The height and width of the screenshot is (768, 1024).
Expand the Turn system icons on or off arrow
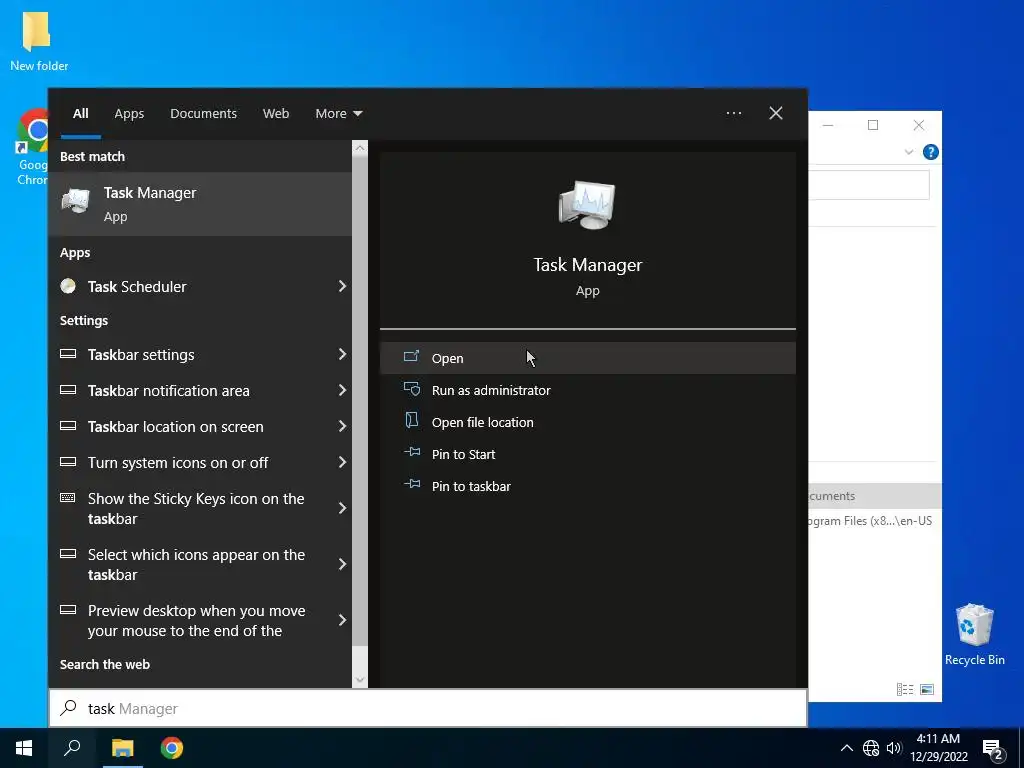click(x=342, y=462)
